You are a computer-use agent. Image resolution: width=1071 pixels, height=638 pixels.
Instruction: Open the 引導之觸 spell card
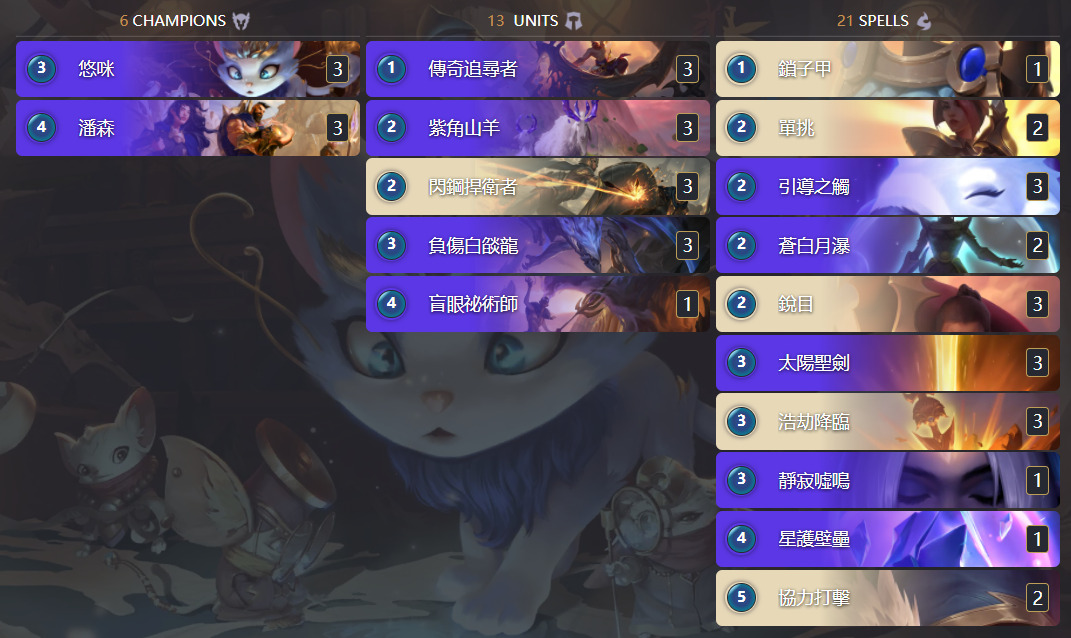click(x=887, y=186)
